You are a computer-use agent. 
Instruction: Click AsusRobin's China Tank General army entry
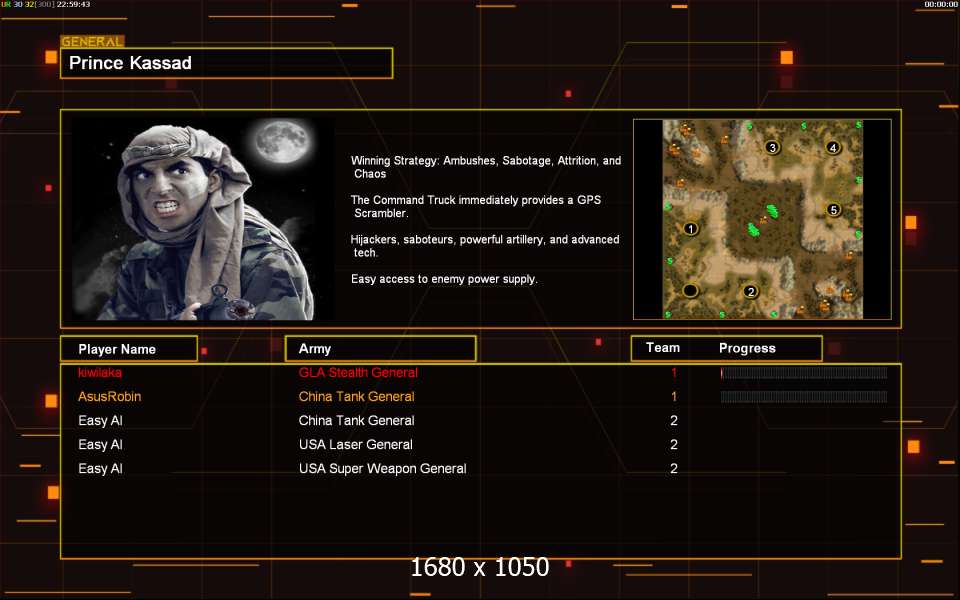coord(356,396)
